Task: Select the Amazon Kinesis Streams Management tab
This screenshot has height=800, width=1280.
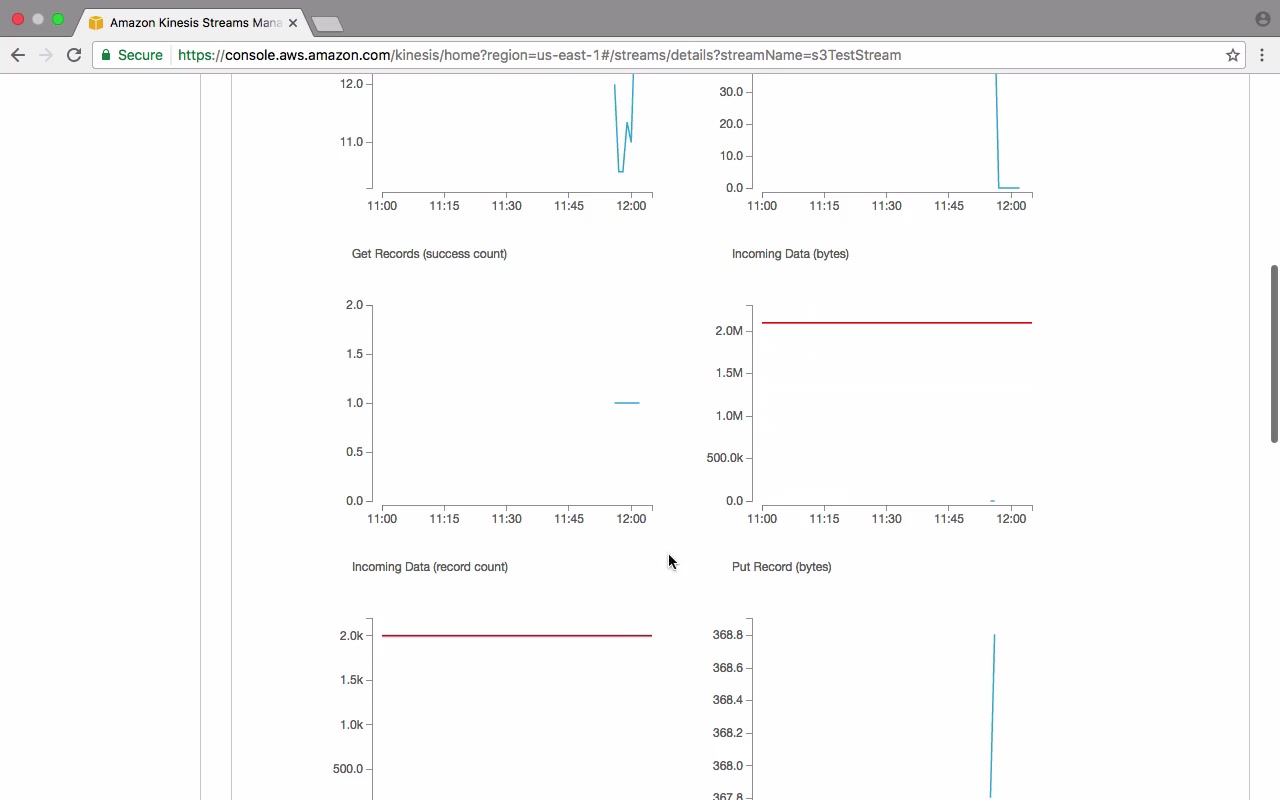Action: click(x=190, y=22)
